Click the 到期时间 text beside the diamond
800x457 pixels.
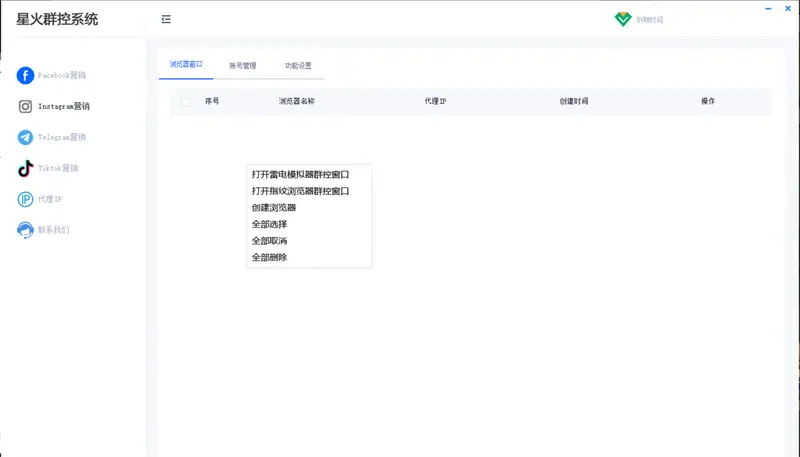649,20
